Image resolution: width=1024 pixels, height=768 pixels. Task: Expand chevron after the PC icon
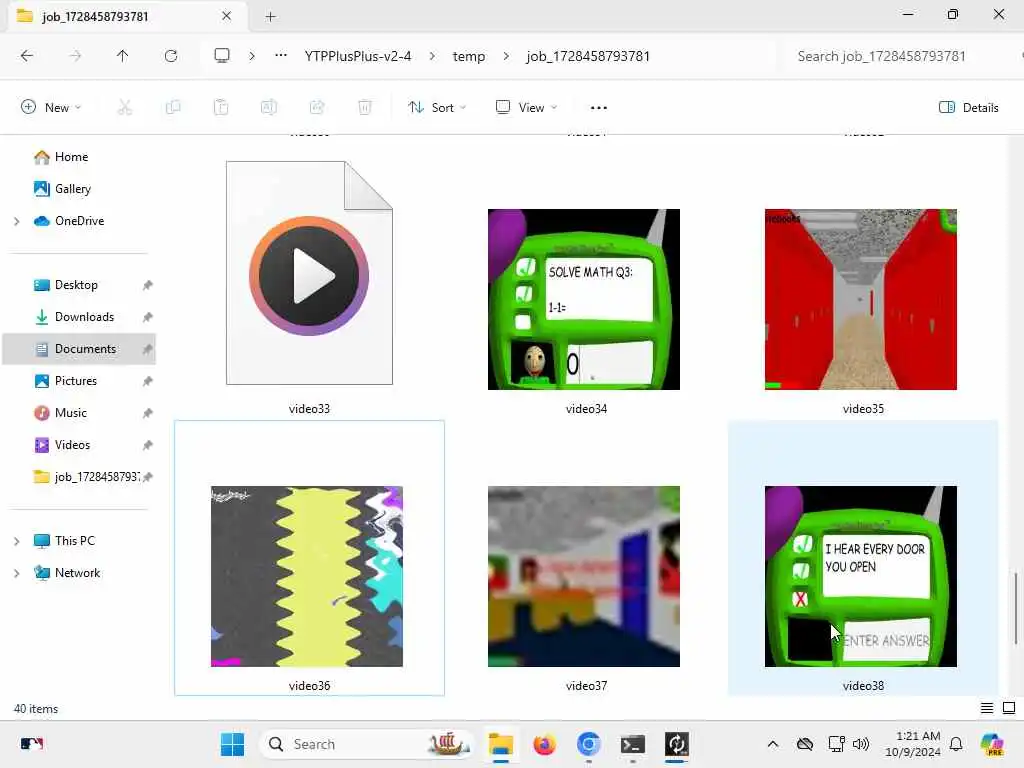252,56
